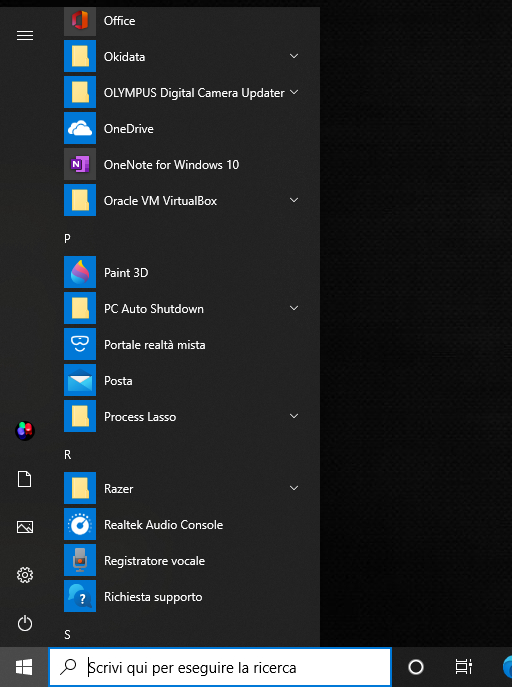
Task: Click the OLYMPUS Digital Camera Updater folder icon
Action: (80, 92)
